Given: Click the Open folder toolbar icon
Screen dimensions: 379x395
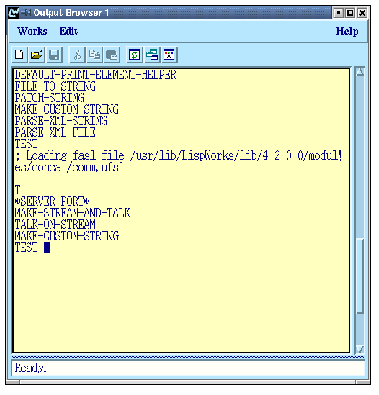Looking at the screenshot, I should pyautogui.click(x=37, y=55).
